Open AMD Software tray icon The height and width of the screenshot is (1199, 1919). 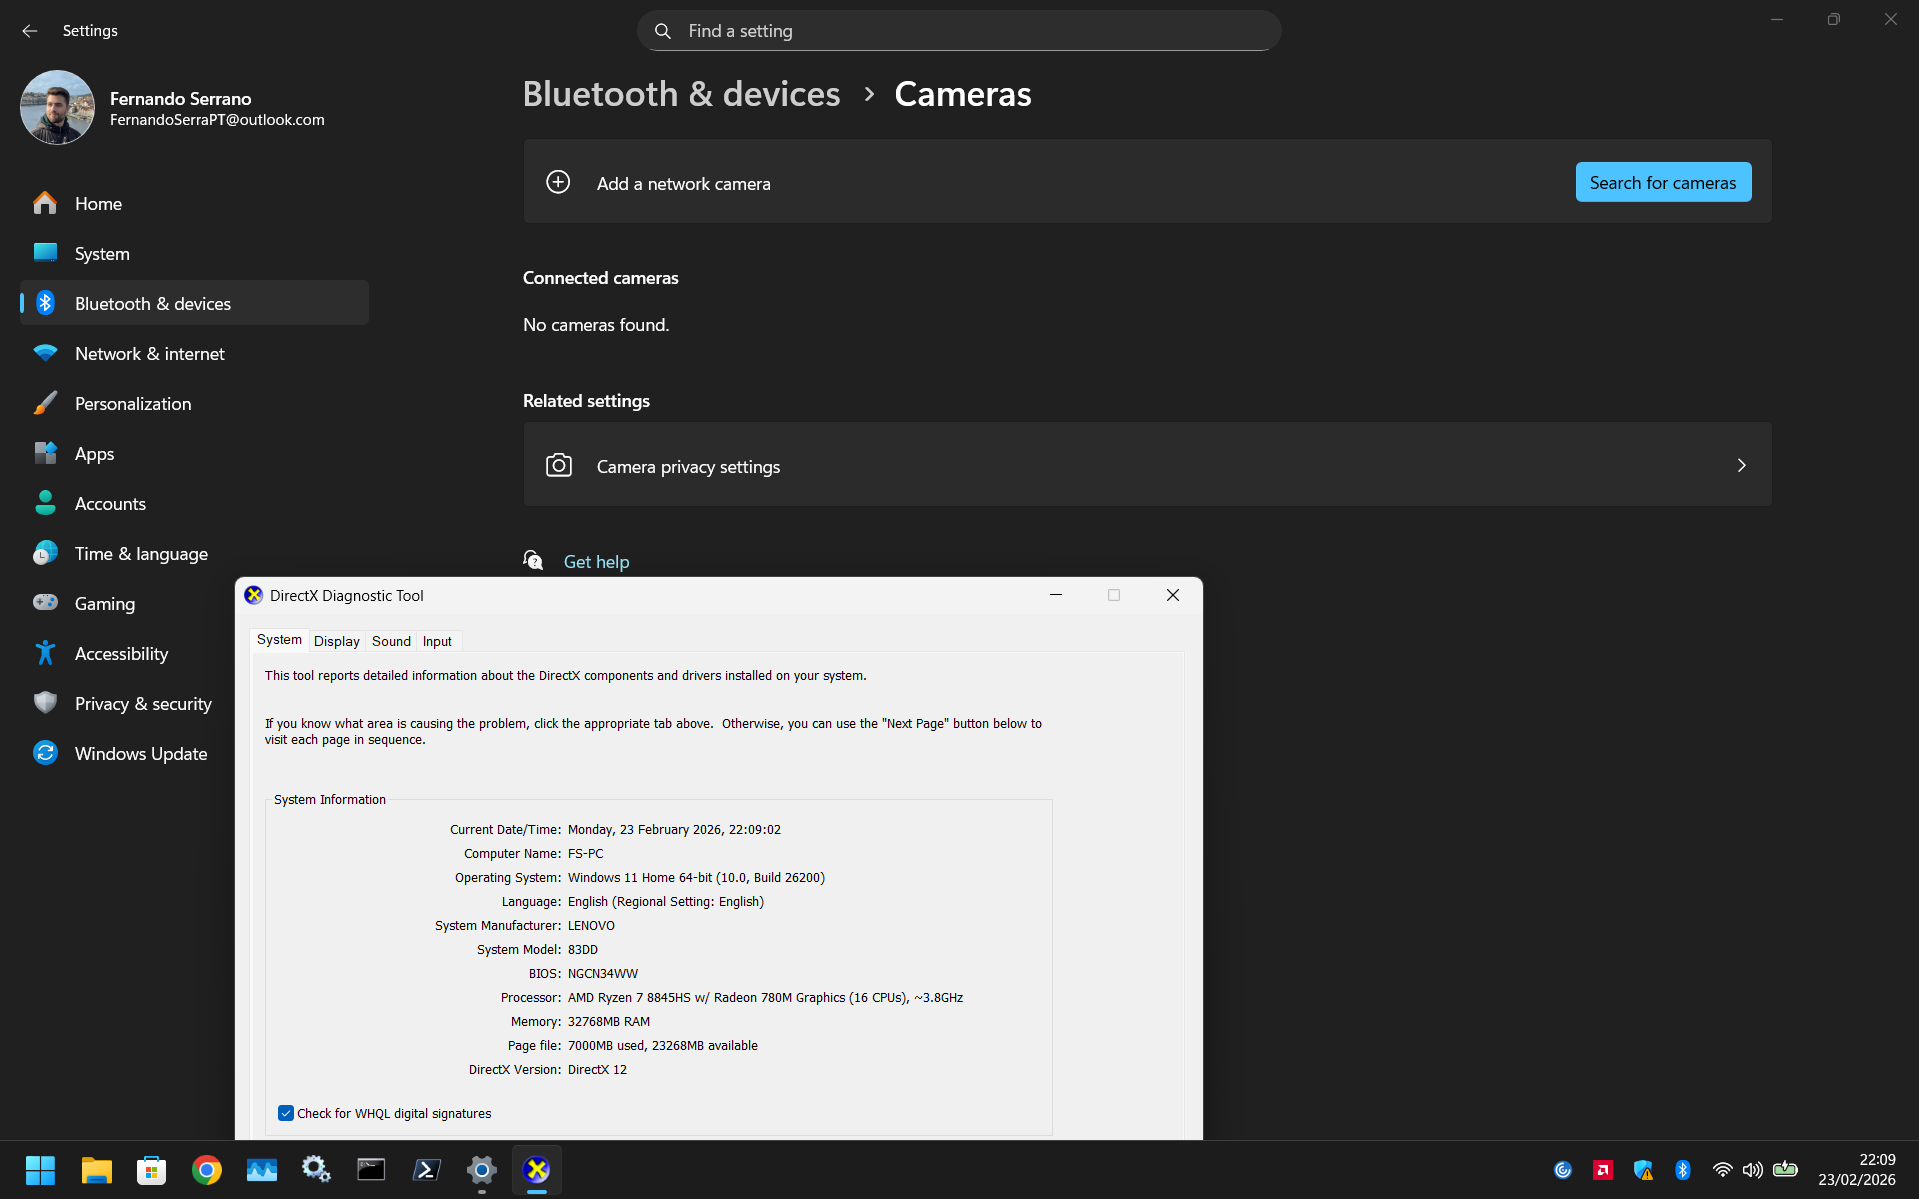(1603, 1170)
